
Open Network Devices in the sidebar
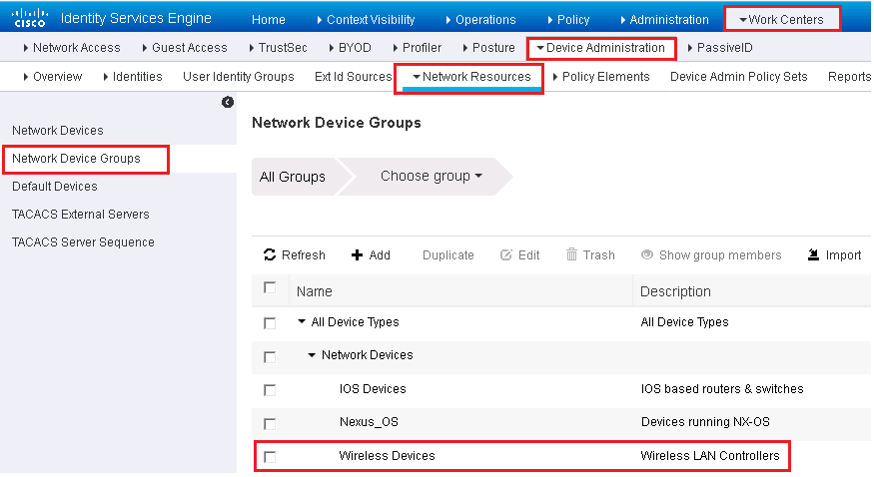(x=58, y=130)
